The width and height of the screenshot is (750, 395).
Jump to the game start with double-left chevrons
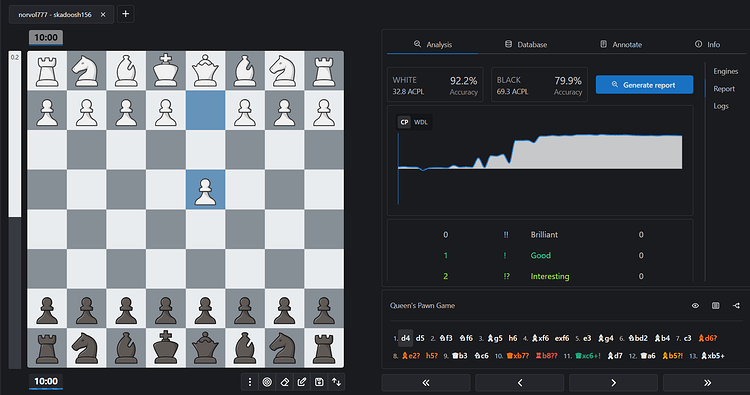click(426, 383)
